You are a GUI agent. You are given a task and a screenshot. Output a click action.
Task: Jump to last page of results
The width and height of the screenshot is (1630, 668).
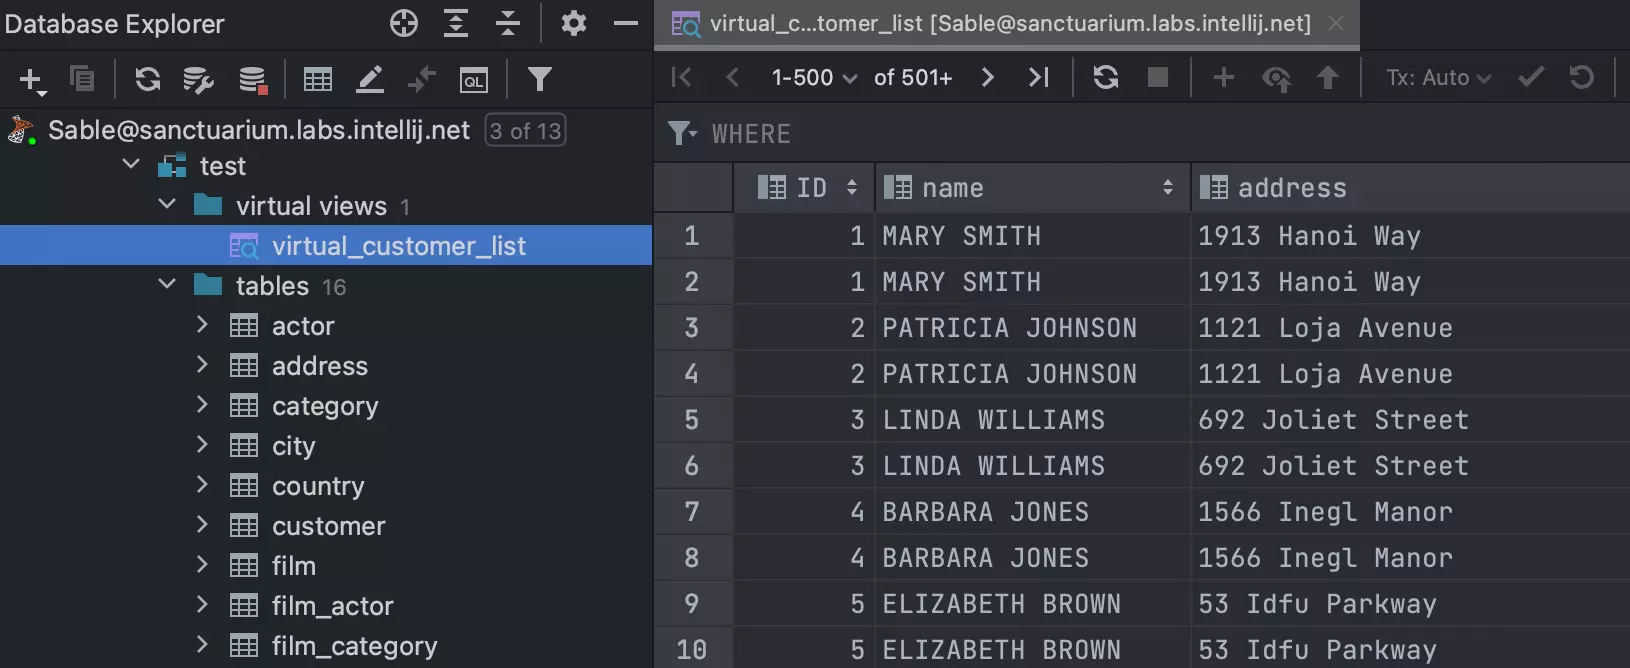(1038, 77)
